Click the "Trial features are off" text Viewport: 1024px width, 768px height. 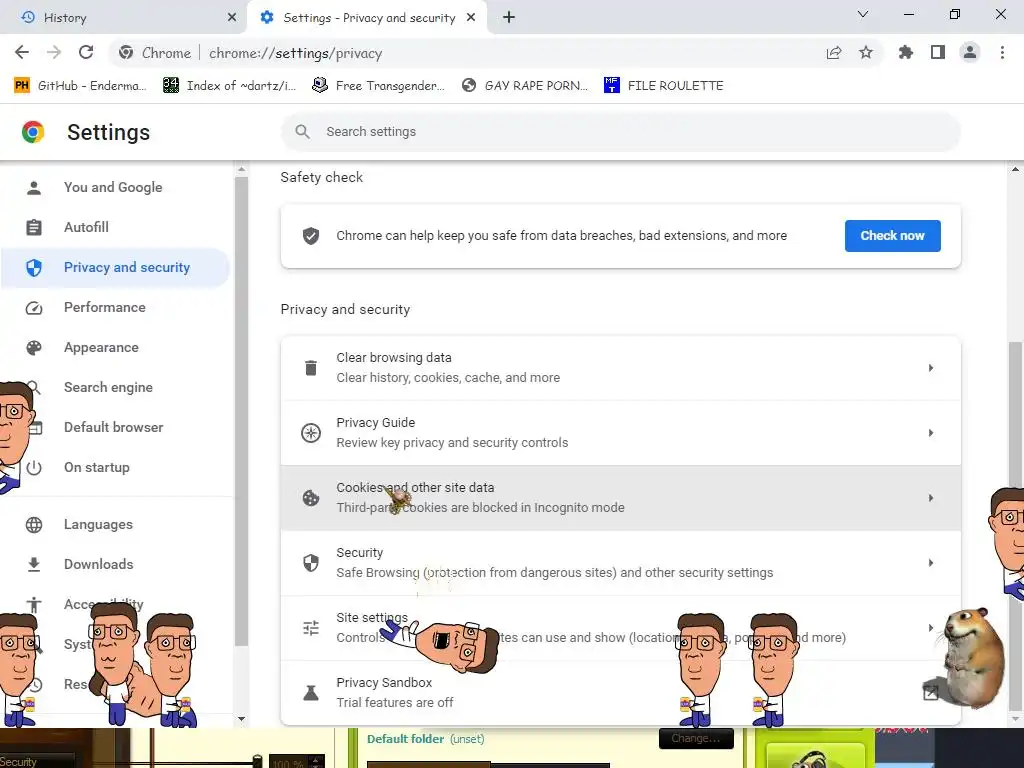pos(395,703)
